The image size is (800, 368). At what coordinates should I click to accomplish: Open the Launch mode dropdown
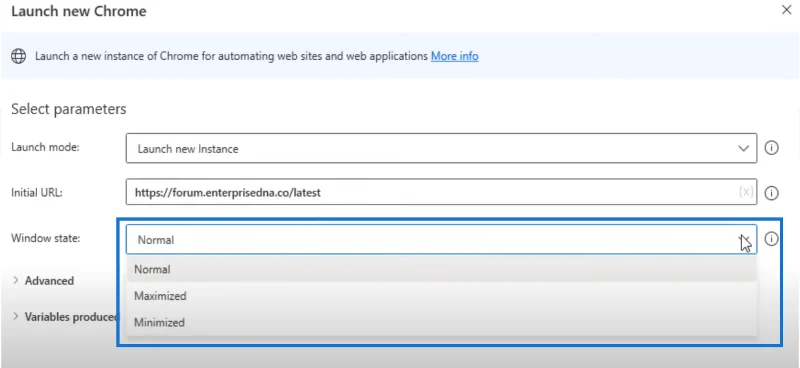(x=441, y=149)
